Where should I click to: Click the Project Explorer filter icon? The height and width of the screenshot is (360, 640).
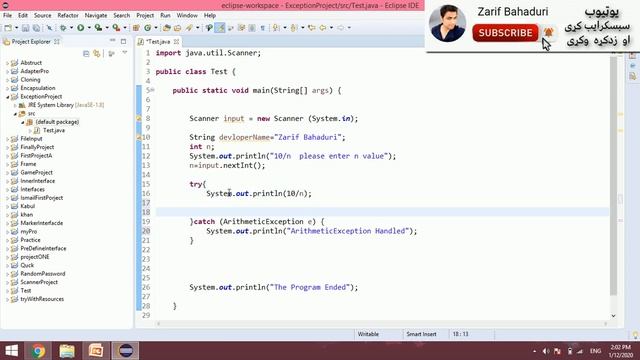tap(111, 53)
